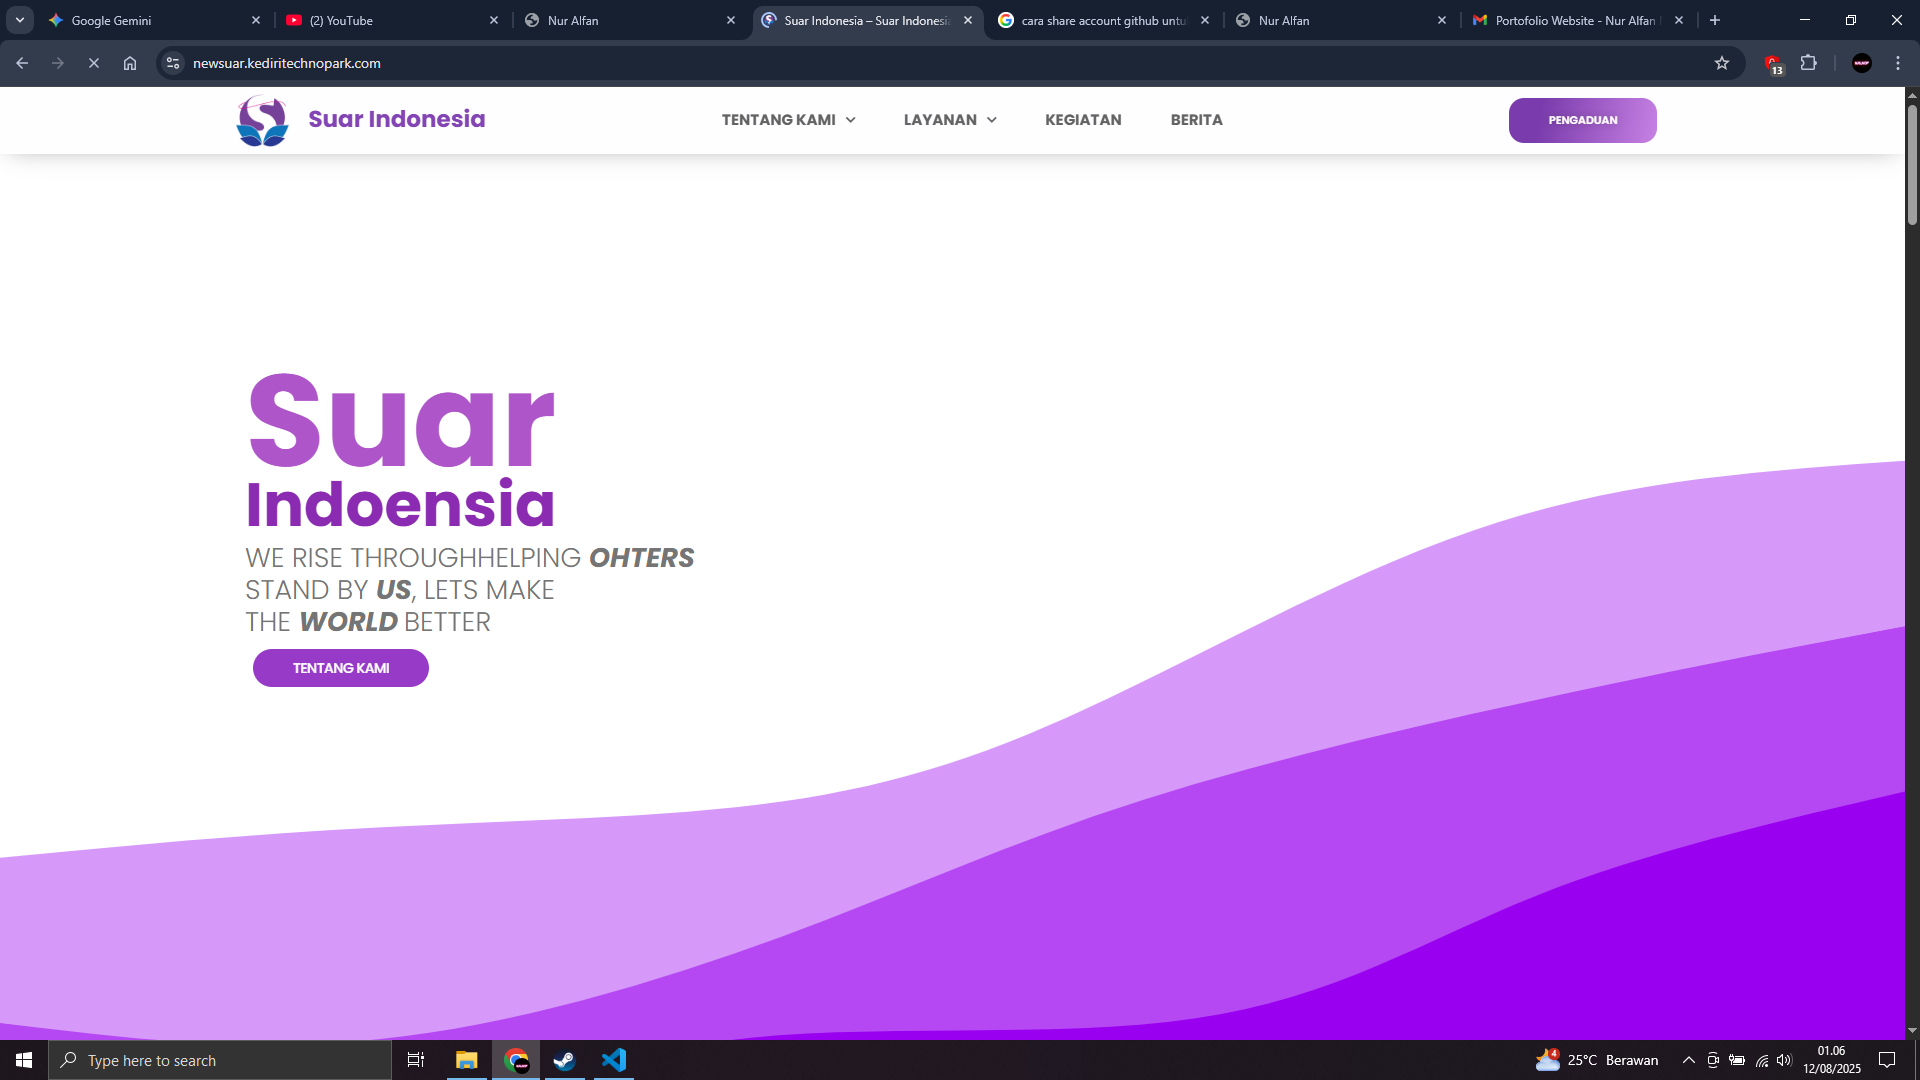Click the purple TENTANG KAMI button
The height and width of the screenshot is (1080, 1920).
340,668
